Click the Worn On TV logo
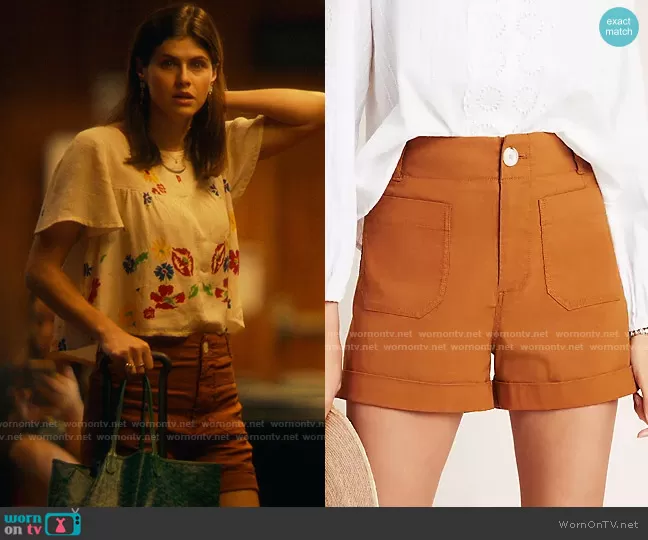The width and height of the screenshot is (648, 540). point(42,523)
